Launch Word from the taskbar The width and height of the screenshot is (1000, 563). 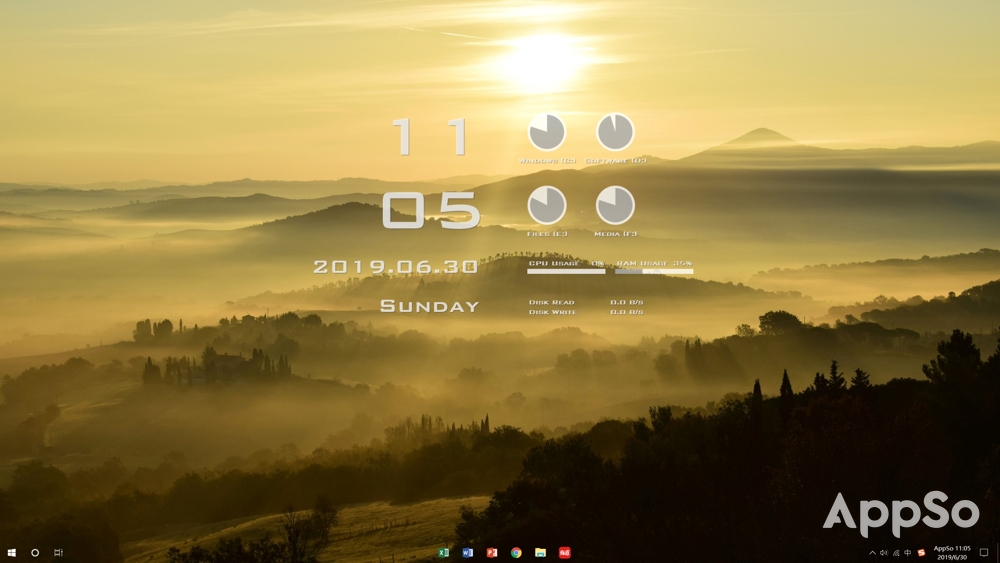click(468, 552)
